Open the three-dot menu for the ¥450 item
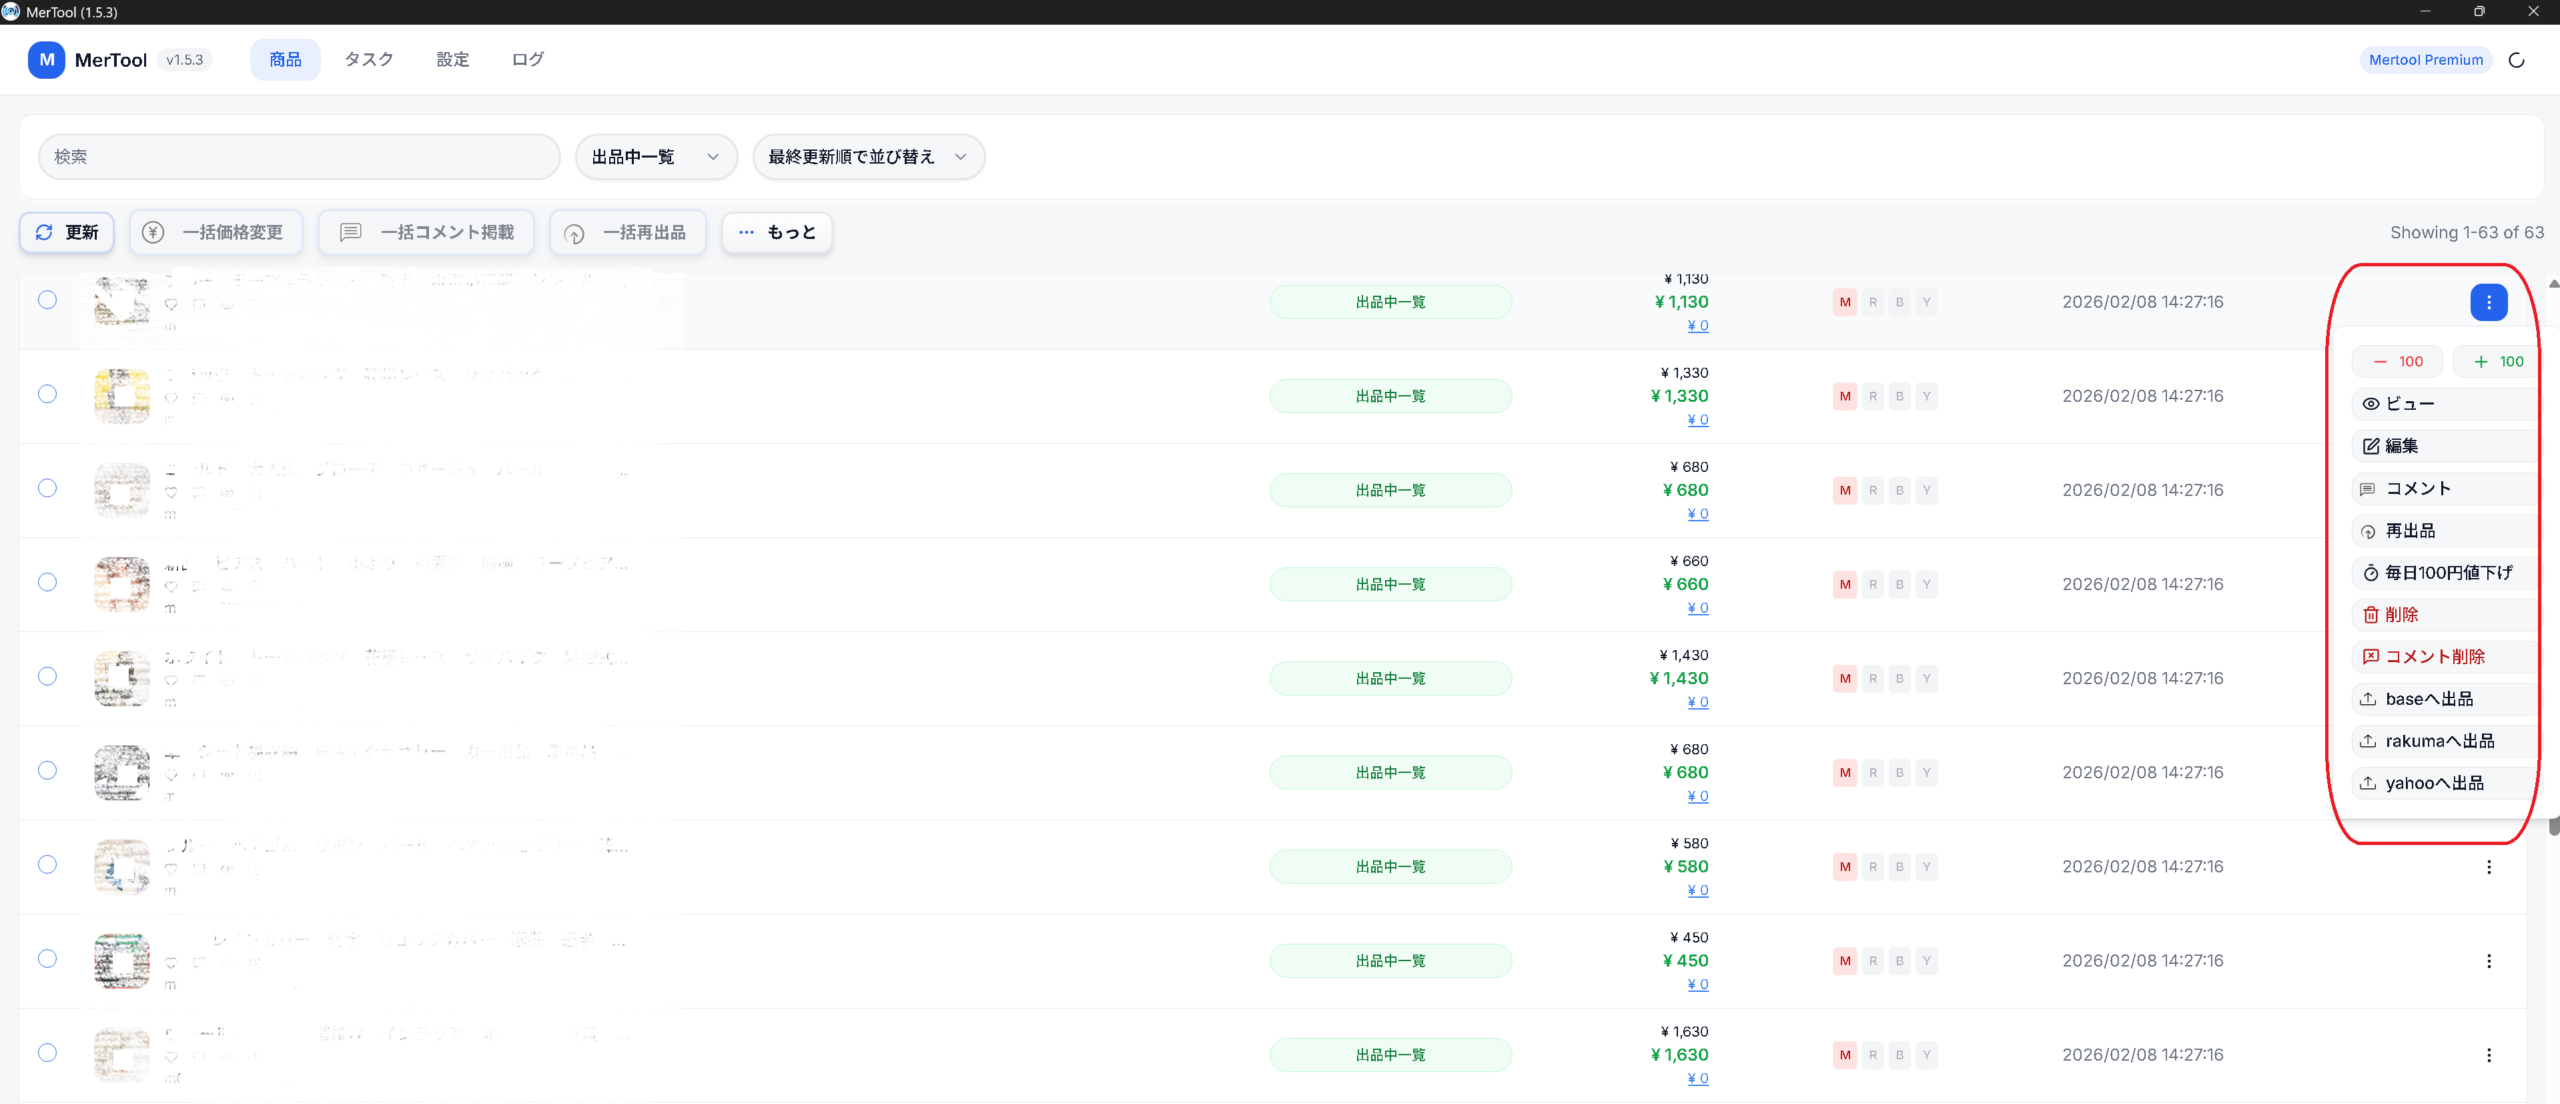 (x=2488, y=961)
